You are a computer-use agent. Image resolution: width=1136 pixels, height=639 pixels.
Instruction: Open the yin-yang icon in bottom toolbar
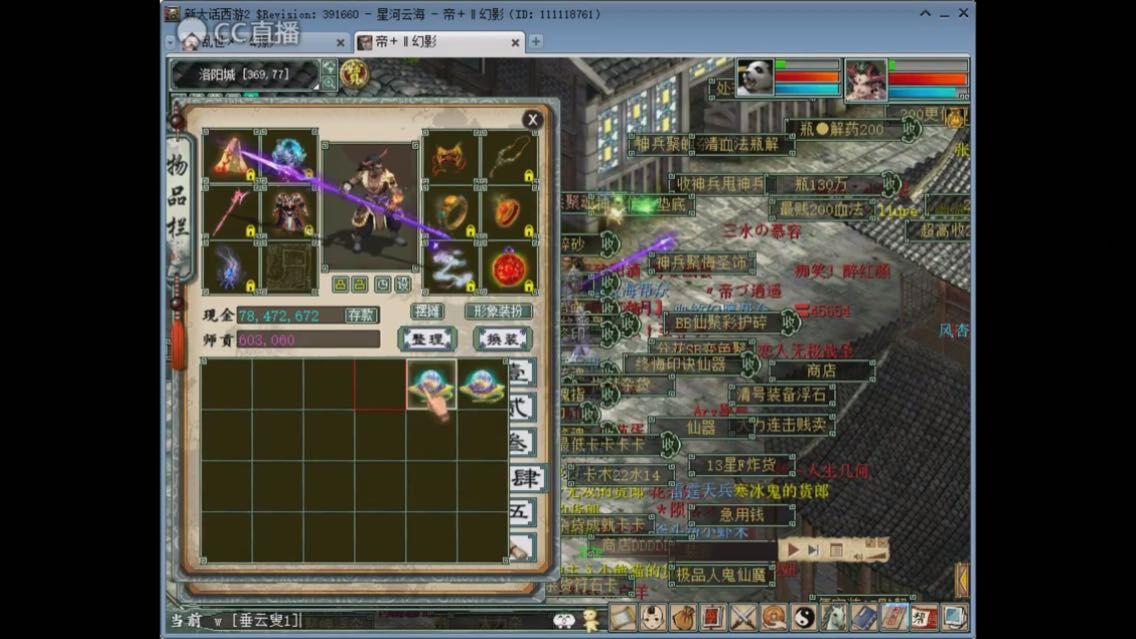pyautogui.click(x=804, y=618)
